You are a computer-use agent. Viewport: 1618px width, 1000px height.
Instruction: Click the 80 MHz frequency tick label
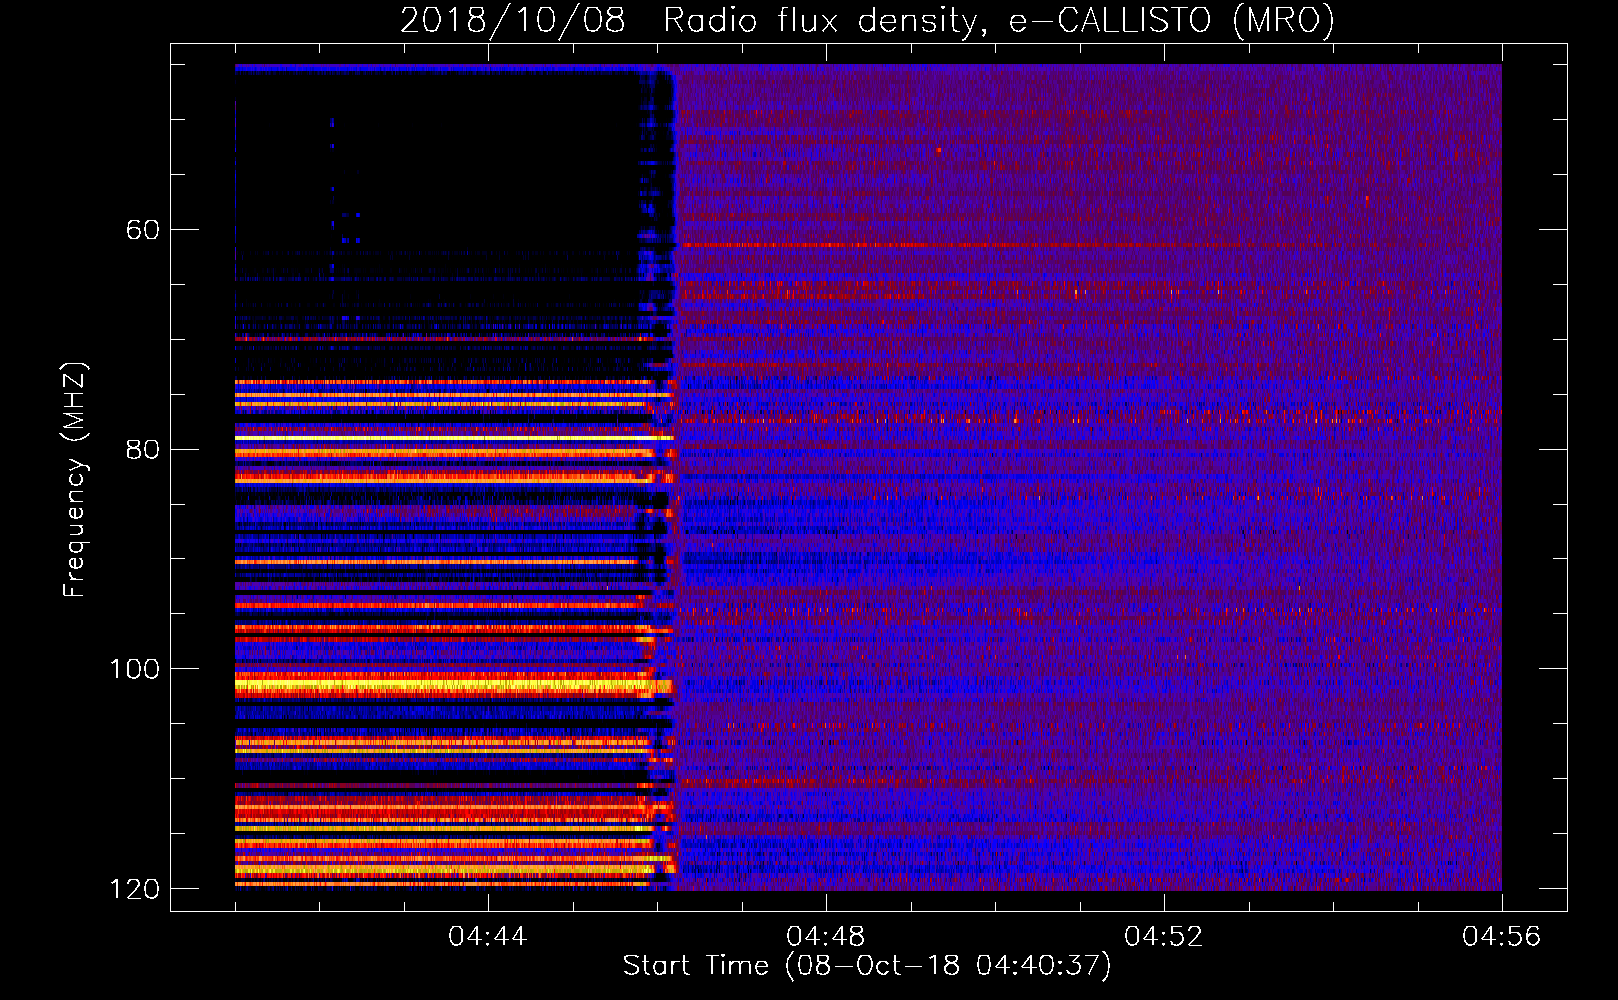pyautogui.click(x=142, y=449)
